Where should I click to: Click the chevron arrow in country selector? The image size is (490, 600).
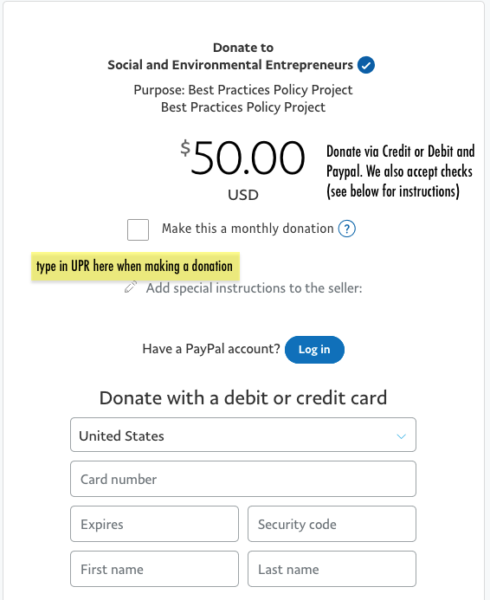(401, 436)
